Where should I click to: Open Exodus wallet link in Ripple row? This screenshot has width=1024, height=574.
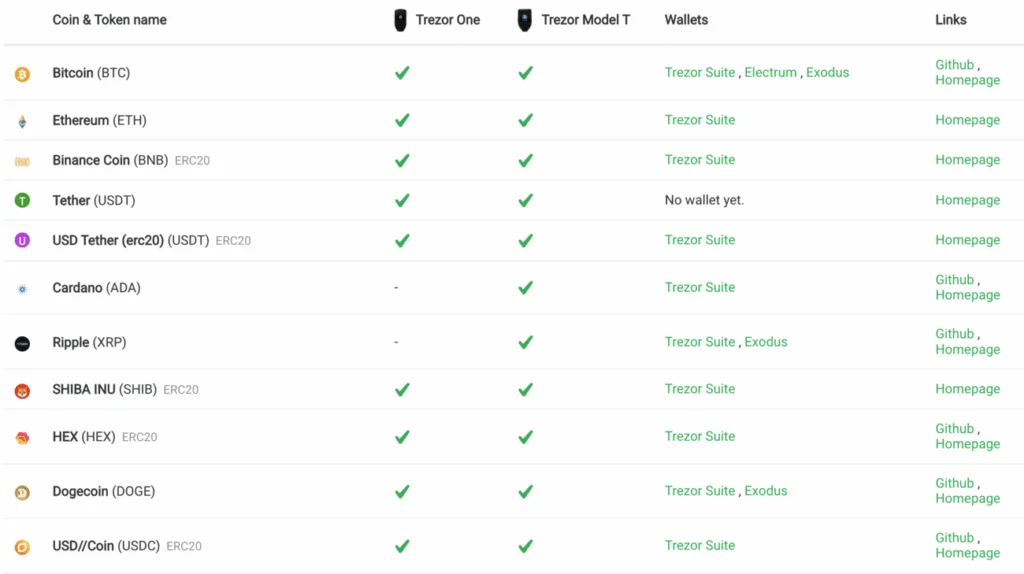pos(765,342)
